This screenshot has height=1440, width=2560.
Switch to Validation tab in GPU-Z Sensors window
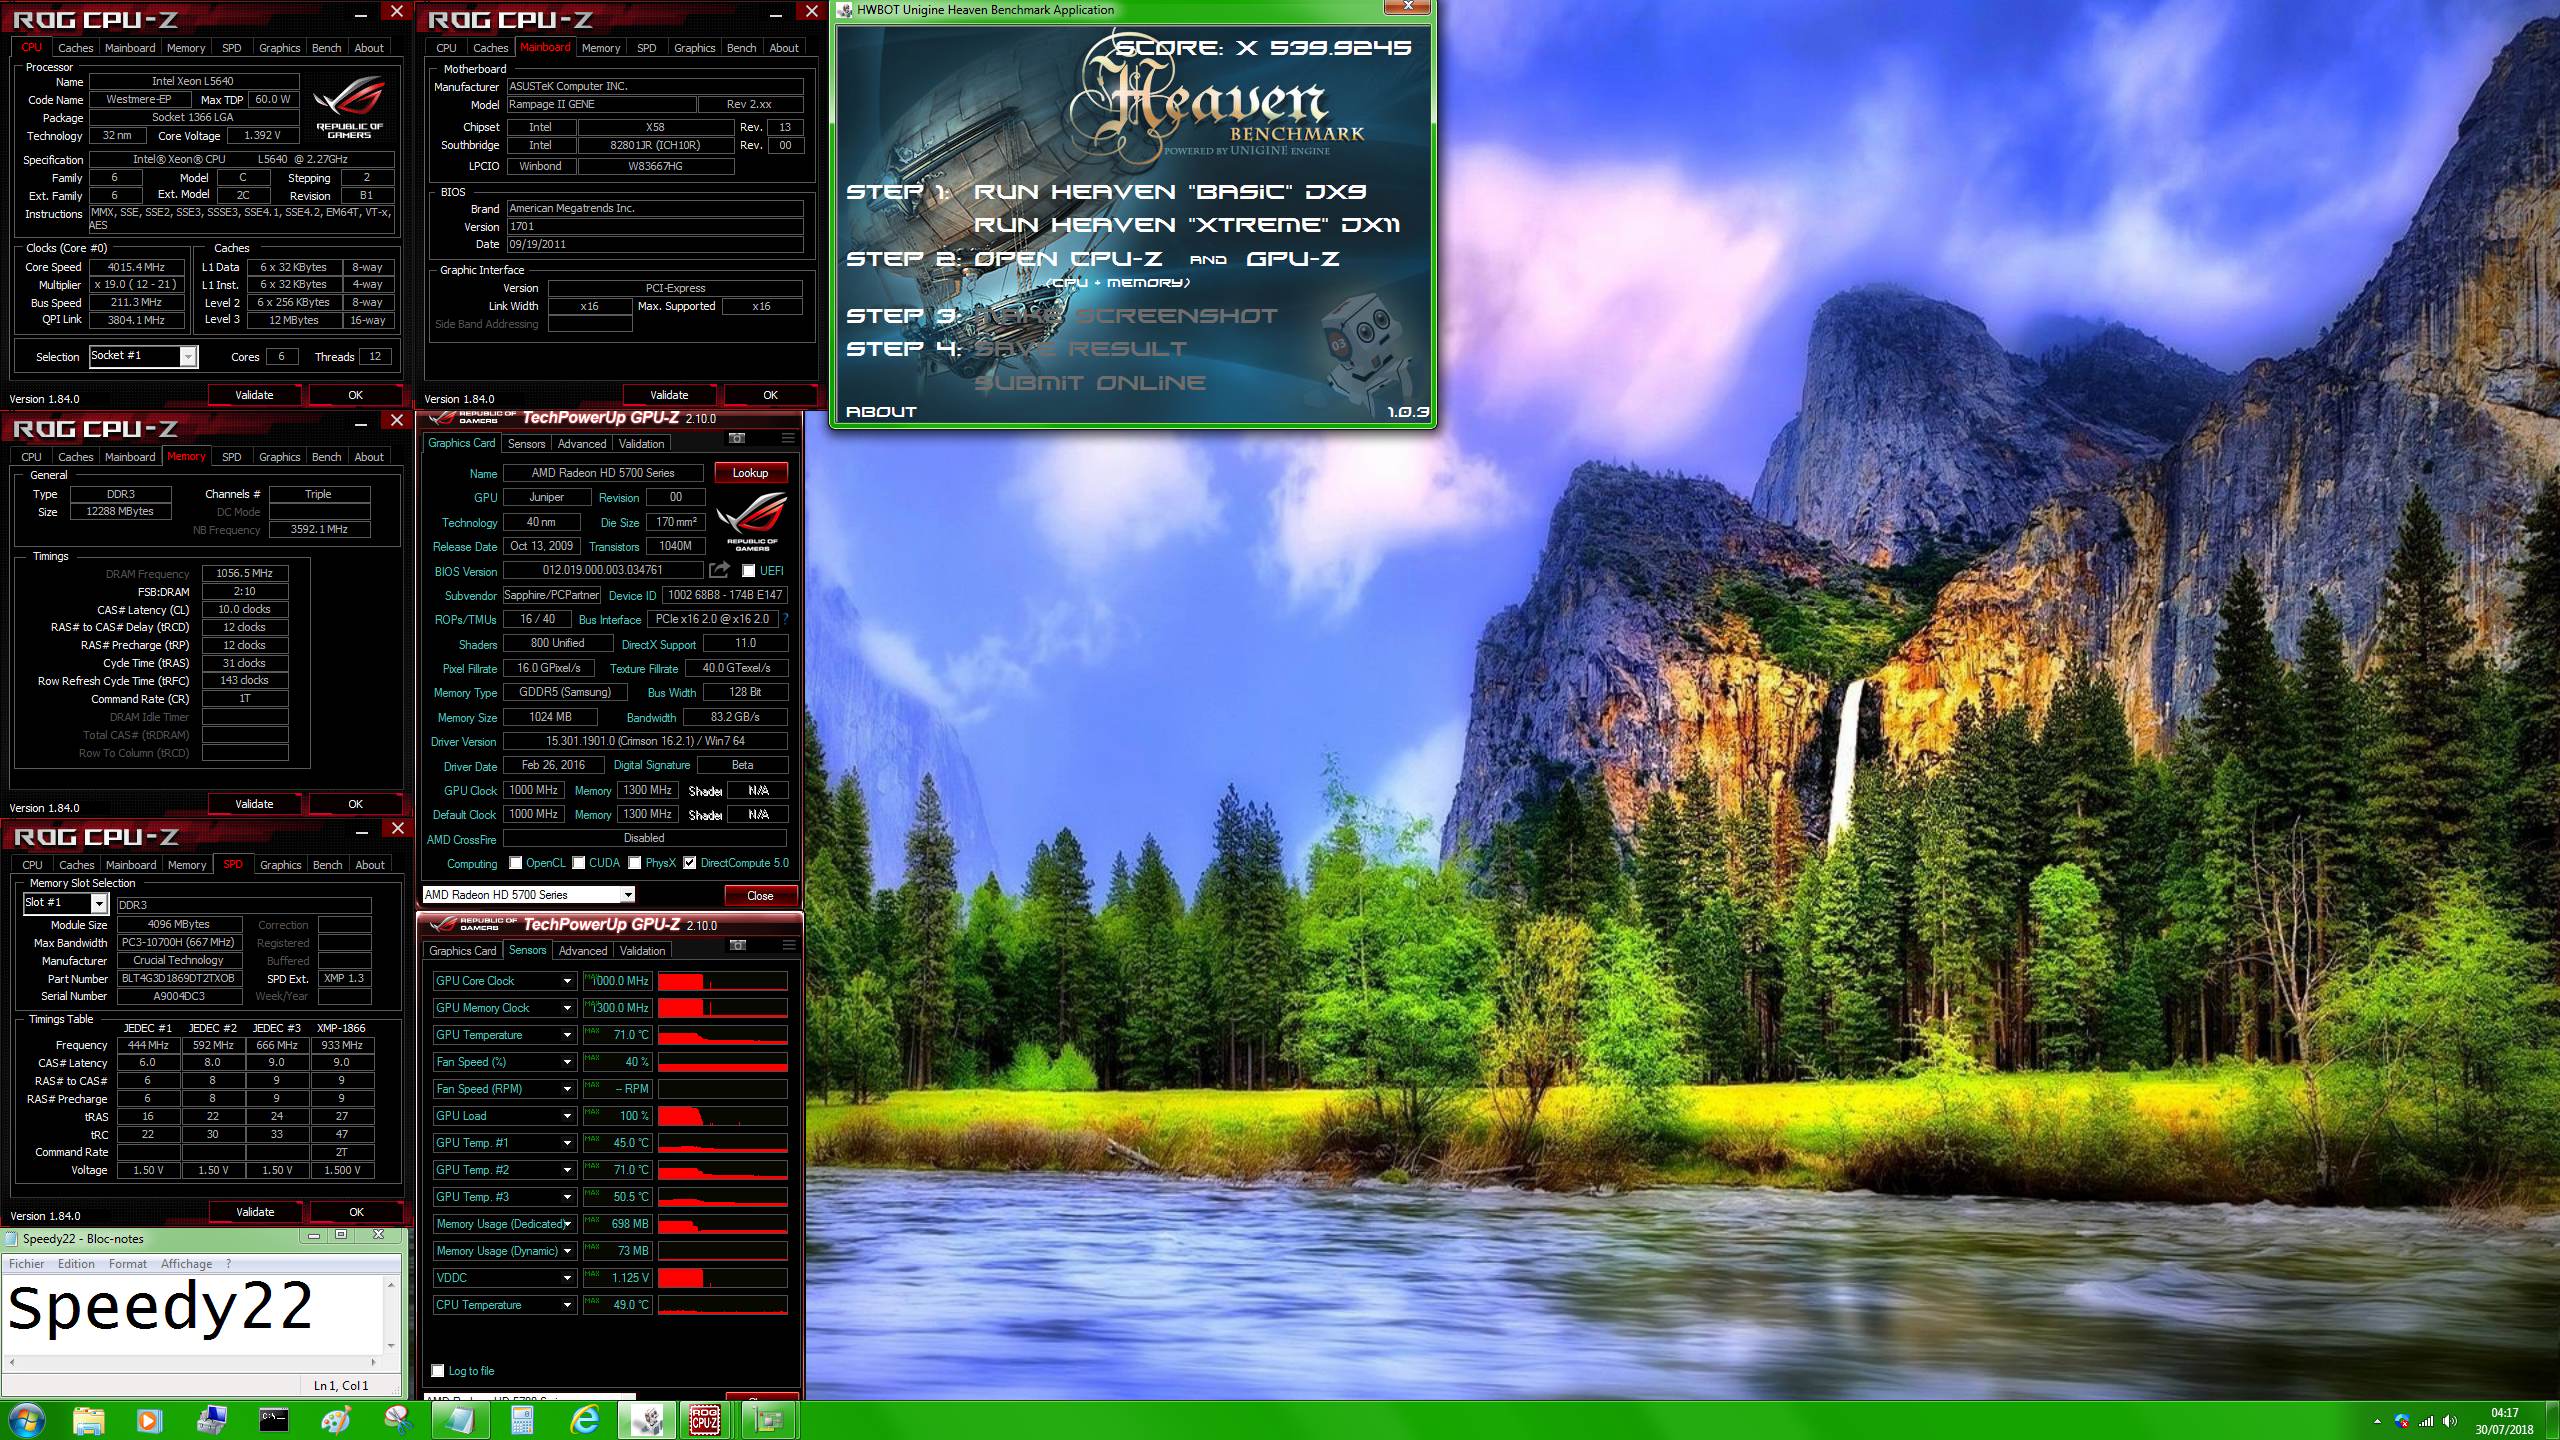click(642, 951)
